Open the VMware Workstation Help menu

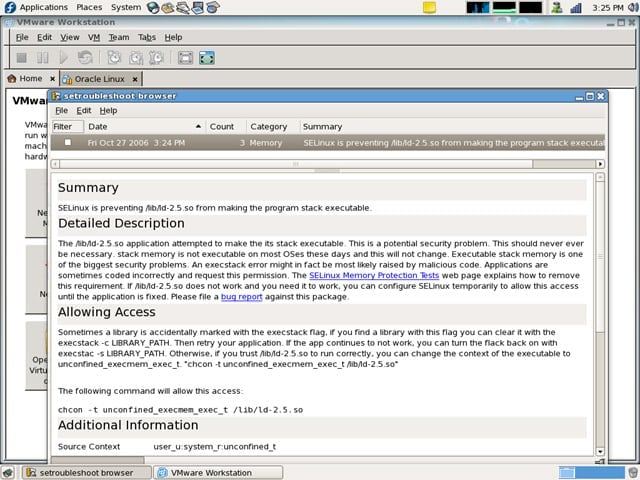coord(173,37)
